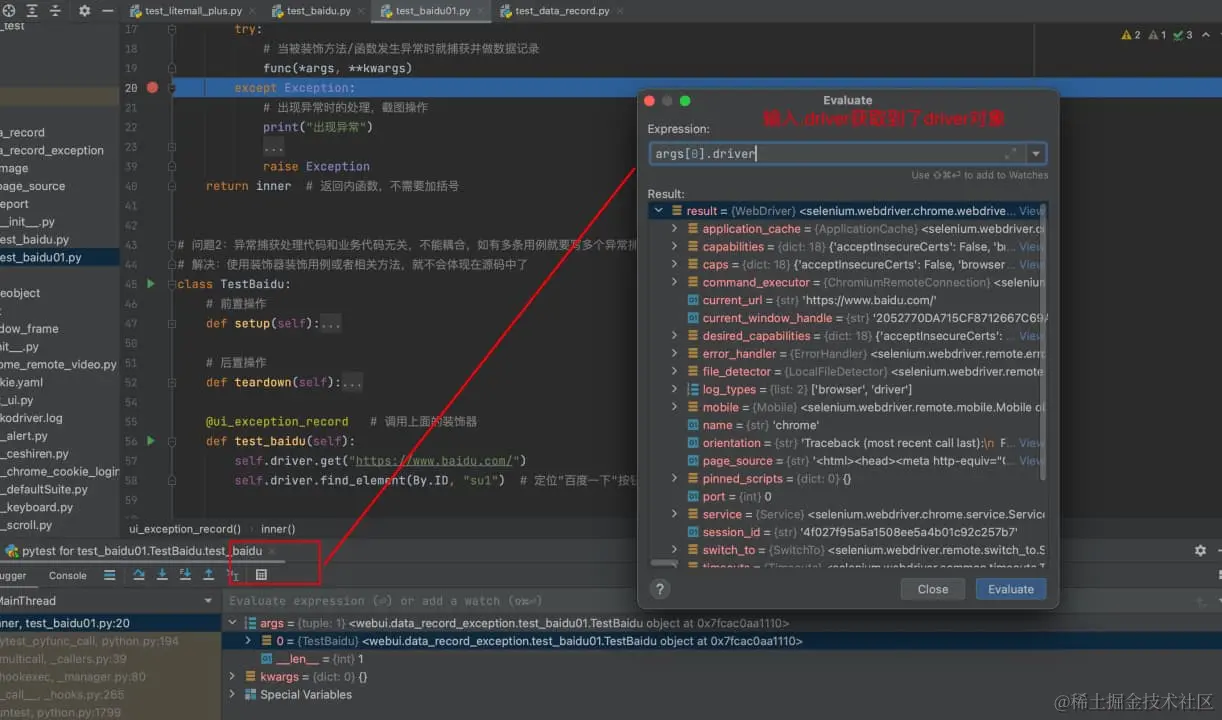
Task: Click the expand-field icon in the Expression input
Action: click(1010, 154)
